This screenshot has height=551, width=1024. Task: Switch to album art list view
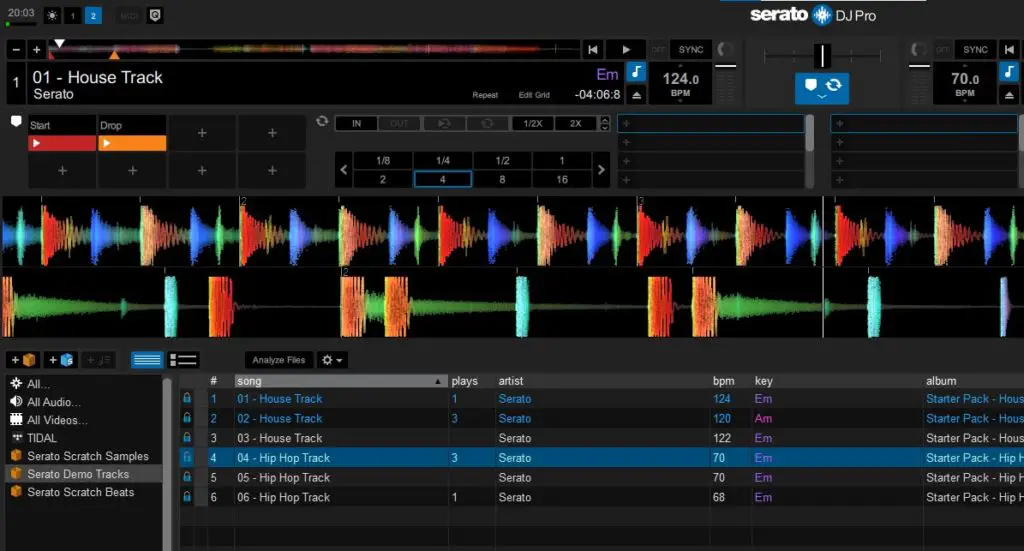(184, 360)
